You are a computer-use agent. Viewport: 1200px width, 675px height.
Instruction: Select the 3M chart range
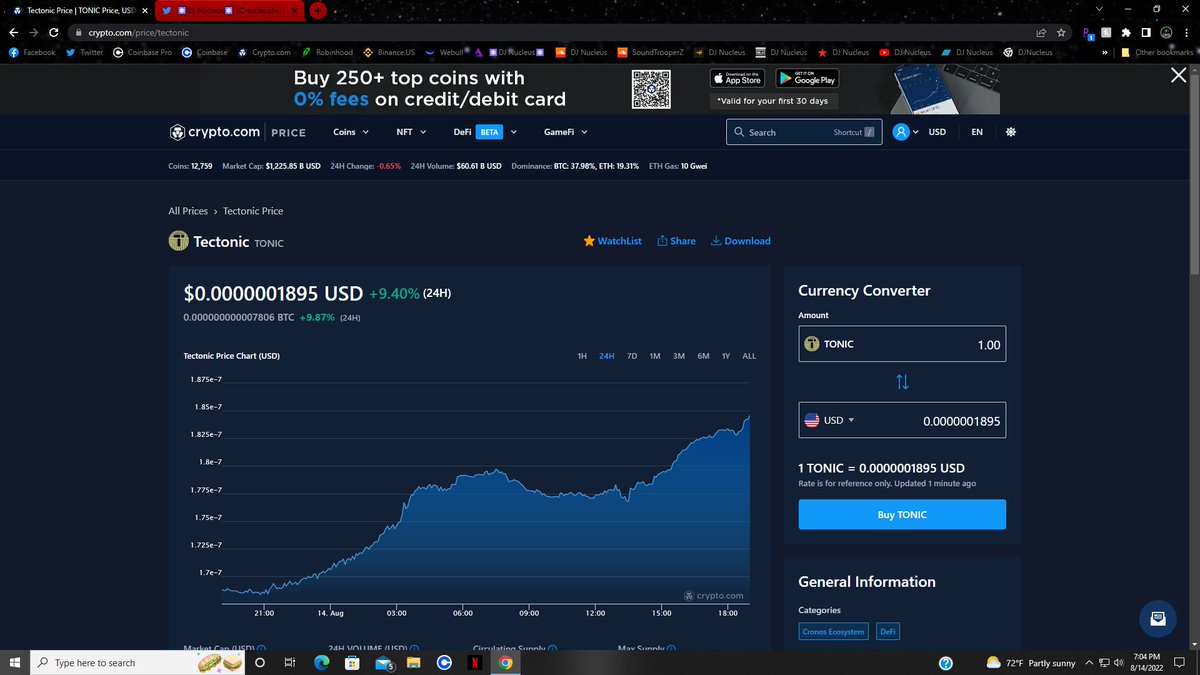pyautogui.click(x=679, y=356)
